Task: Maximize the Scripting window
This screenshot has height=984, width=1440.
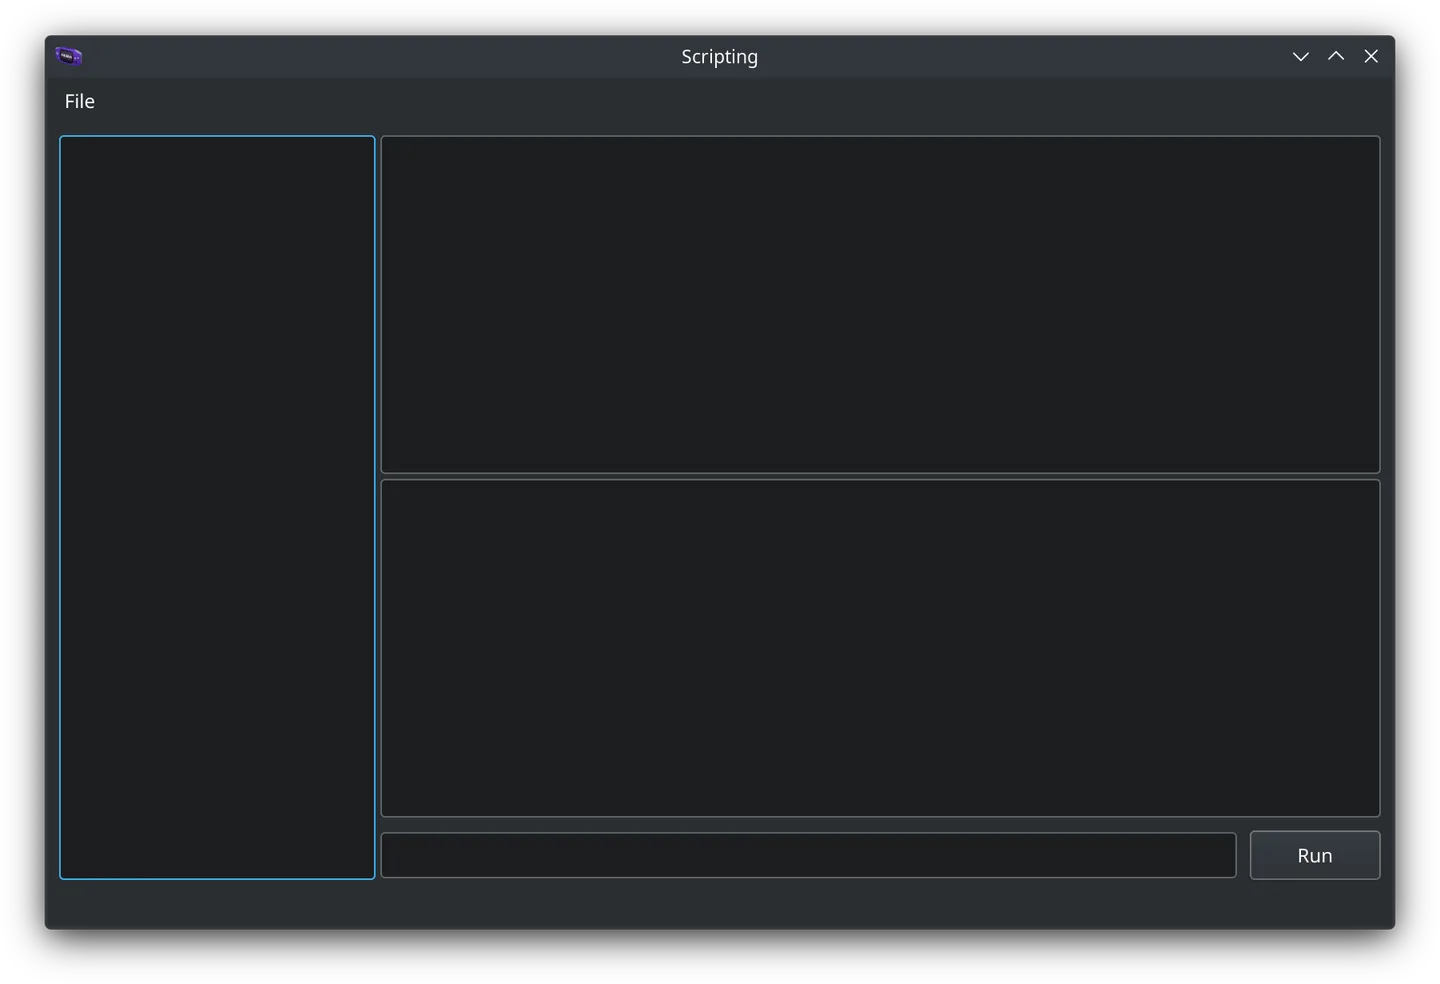Action: click(1335, 56)
